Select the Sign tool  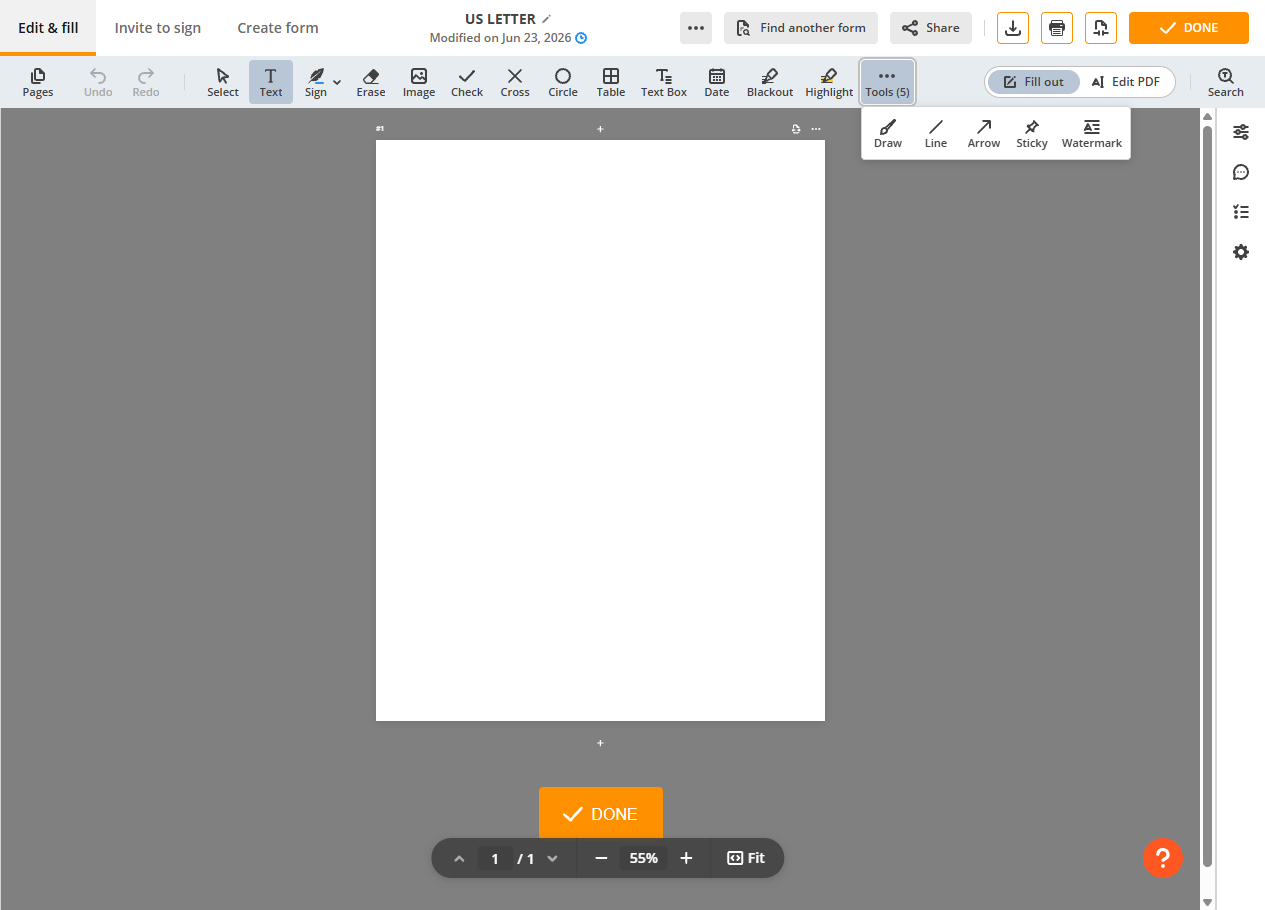click(316, 82)
